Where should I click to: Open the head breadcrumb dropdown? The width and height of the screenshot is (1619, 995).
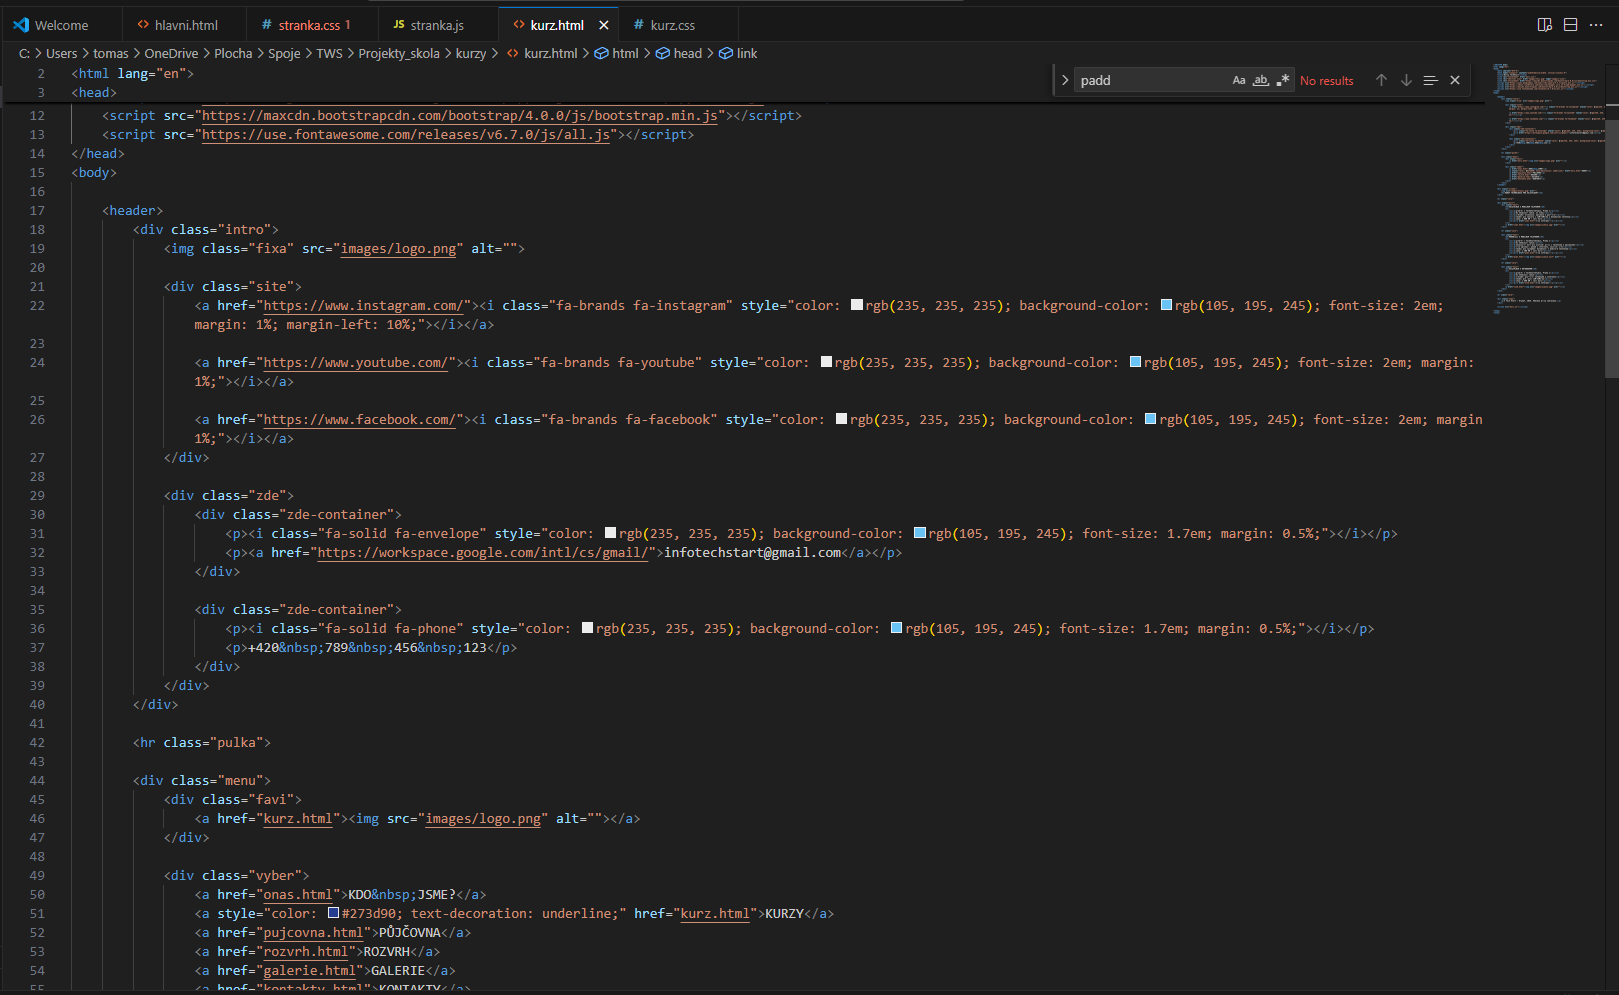click(x=687, y=53)
